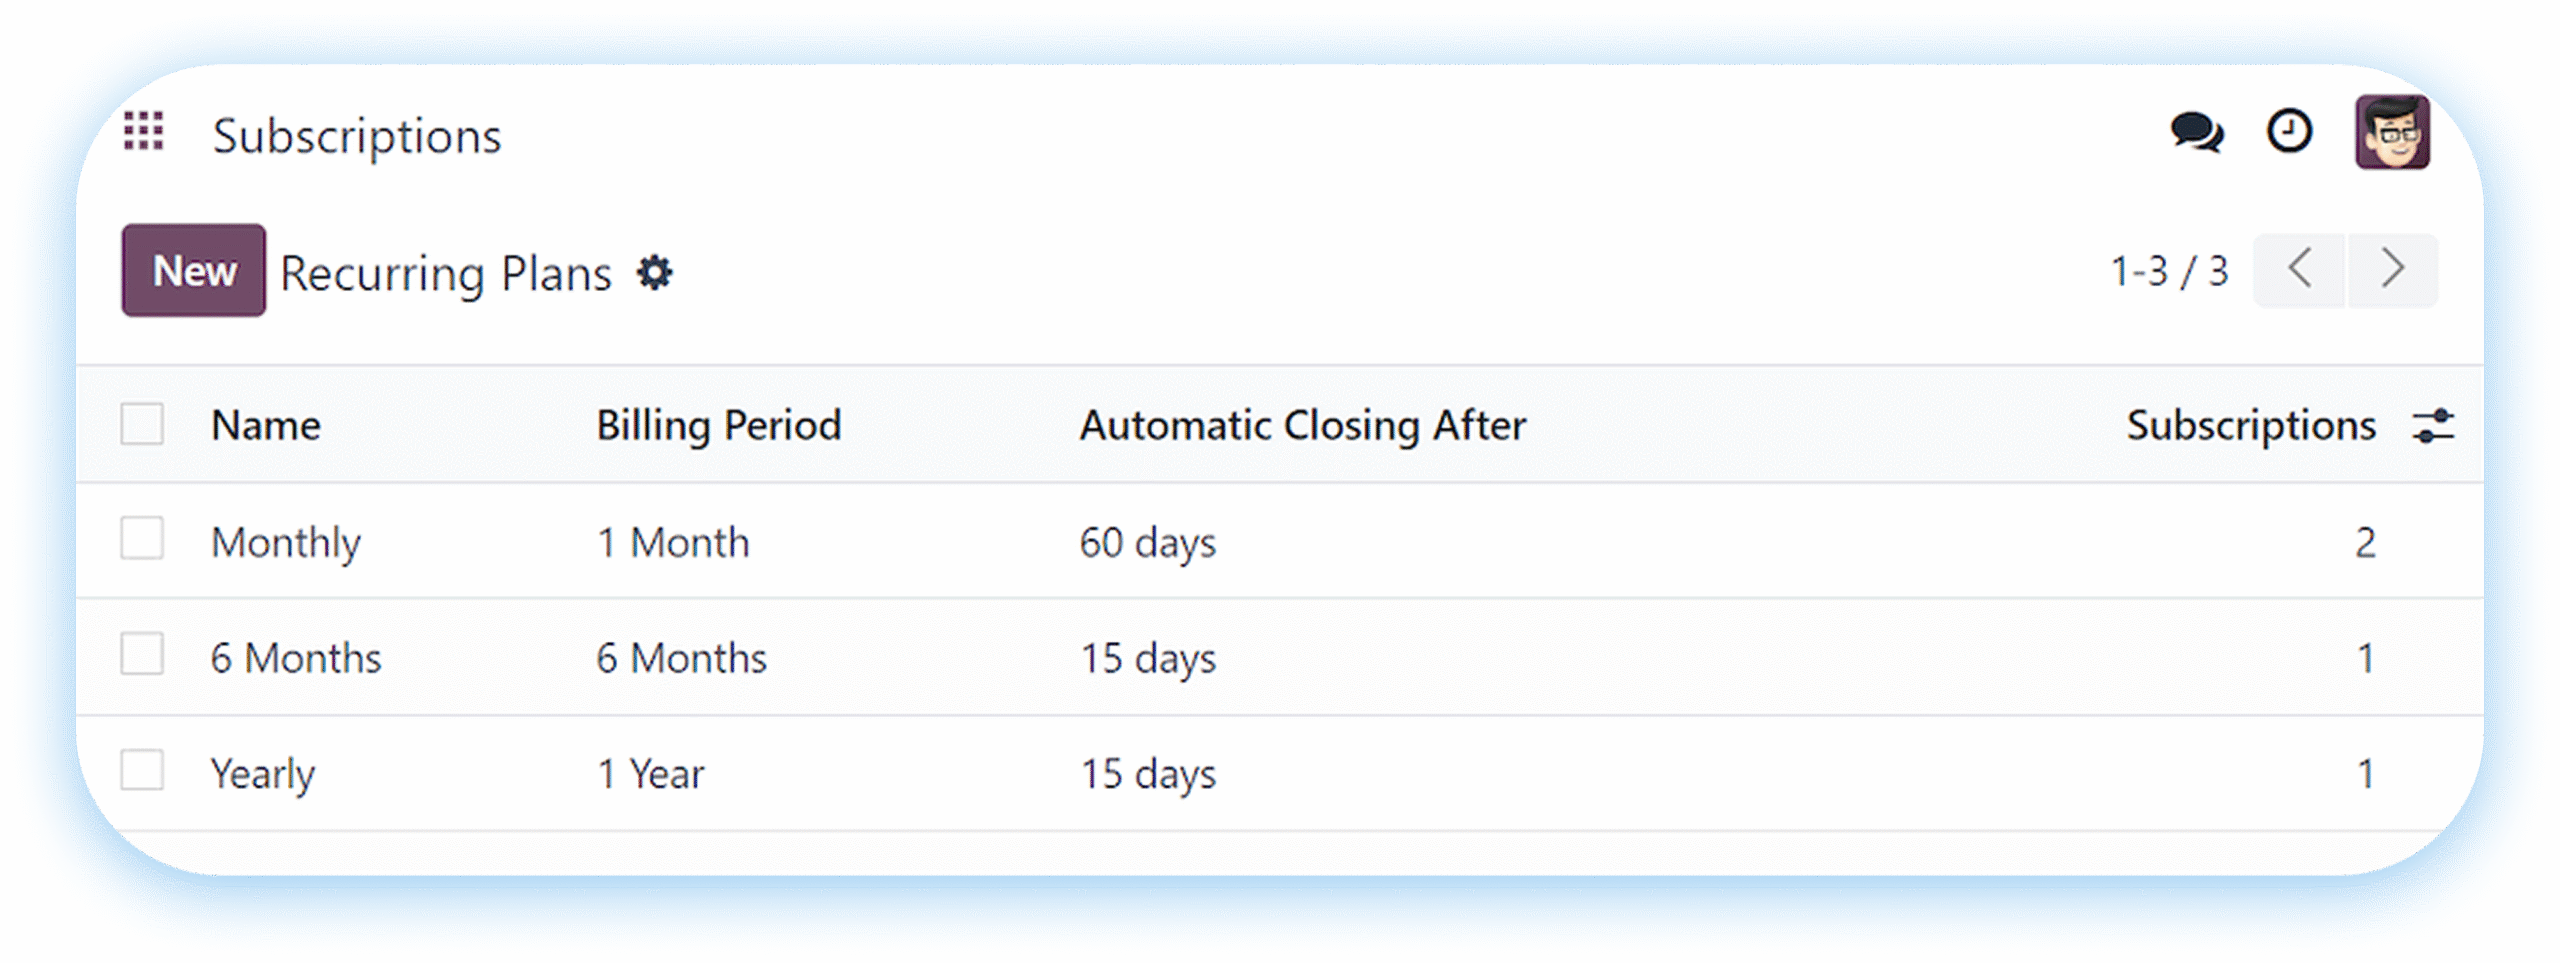
Task: Sort by Subscriptions column header
Action: pyautogui.click(x=2250, y=426)
